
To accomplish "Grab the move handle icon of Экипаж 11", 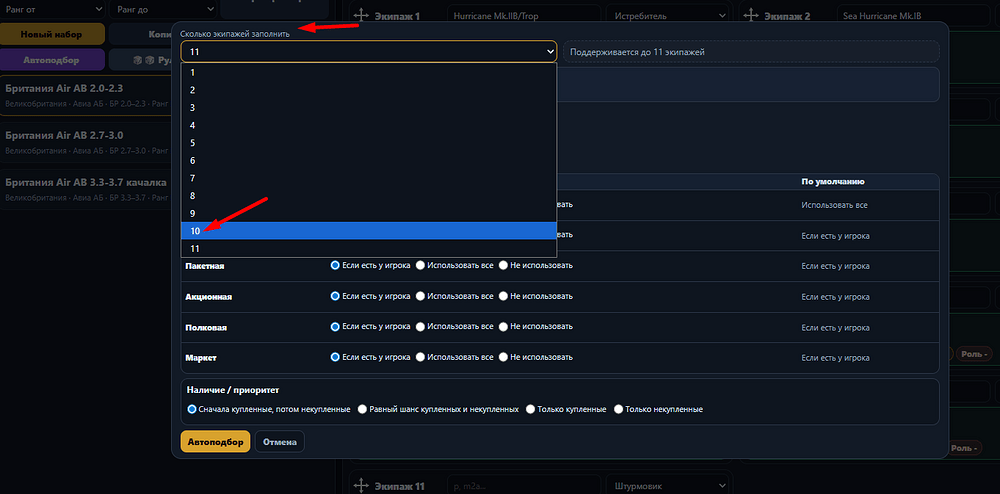I will pyautogui.click(x=362, y=486).
